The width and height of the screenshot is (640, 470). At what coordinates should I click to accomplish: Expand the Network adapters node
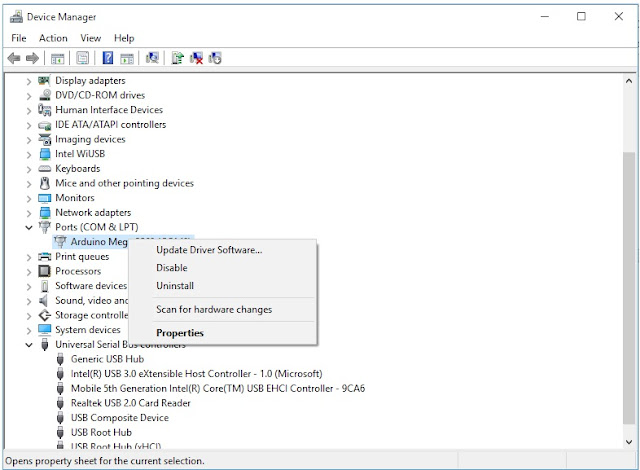click(29, 213)
